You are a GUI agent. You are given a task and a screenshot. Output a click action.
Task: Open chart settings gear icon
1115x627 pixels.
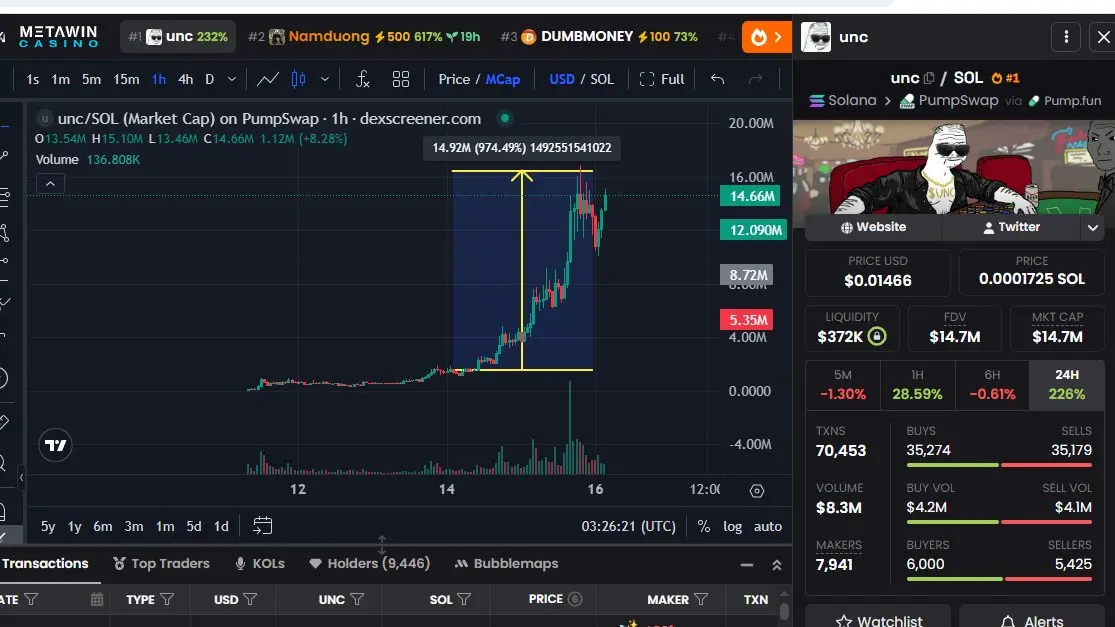point(757,491)
